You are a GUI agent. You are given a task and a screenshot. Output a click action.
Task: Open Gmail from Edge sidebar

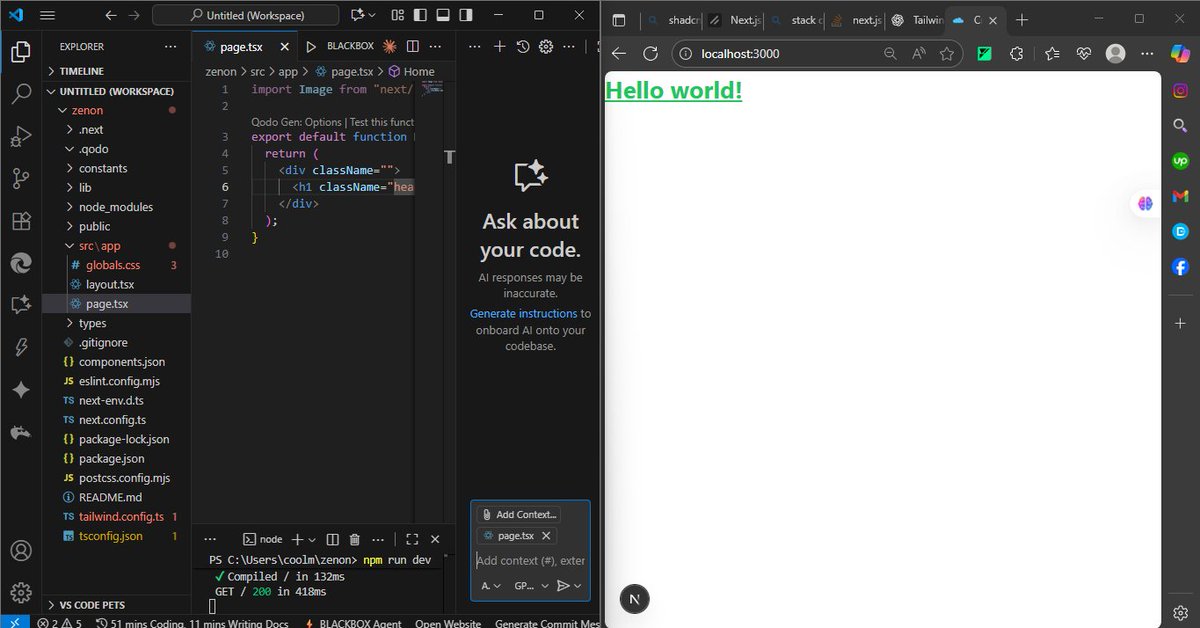[1180, 196]
